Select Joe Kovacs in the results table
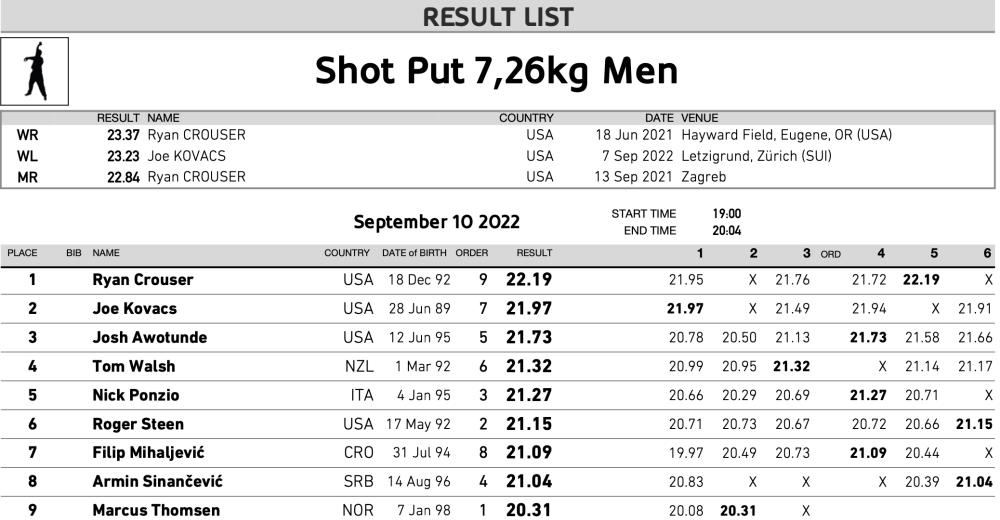 pyautogui.click(x=134, y=309)
